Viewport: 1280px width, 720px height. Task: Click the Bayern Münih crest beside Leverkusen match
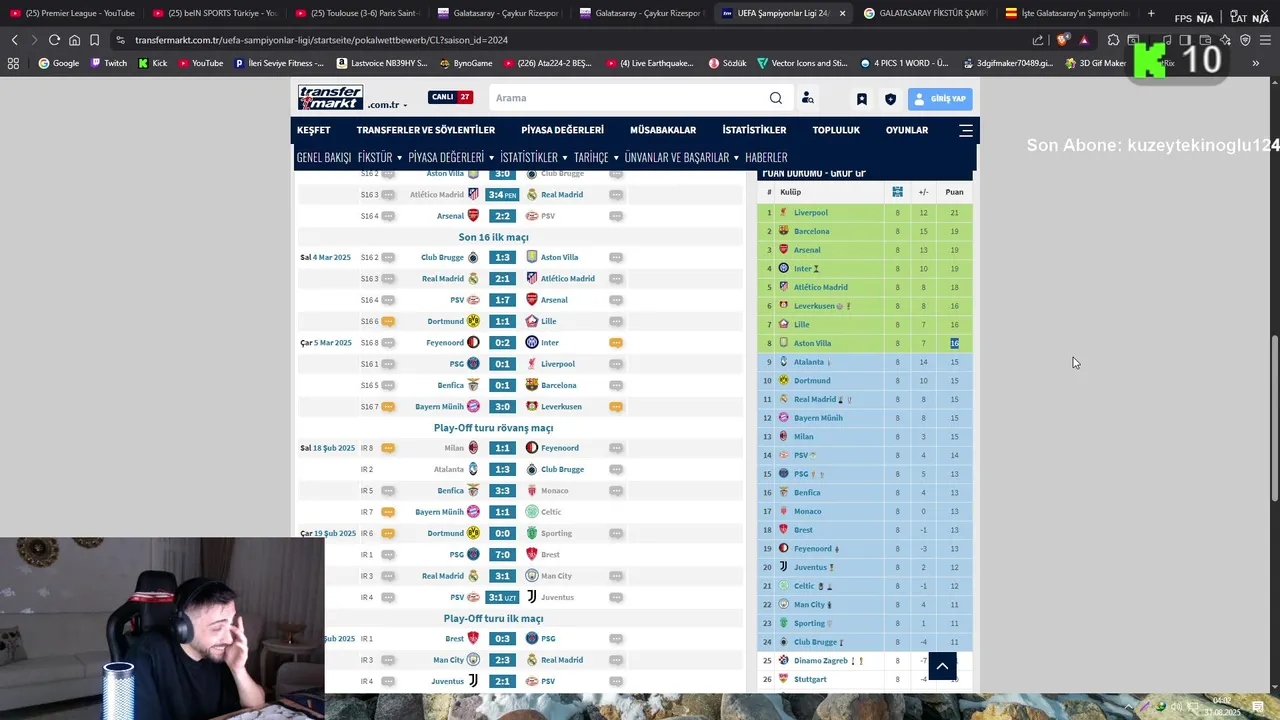(473, 407)
